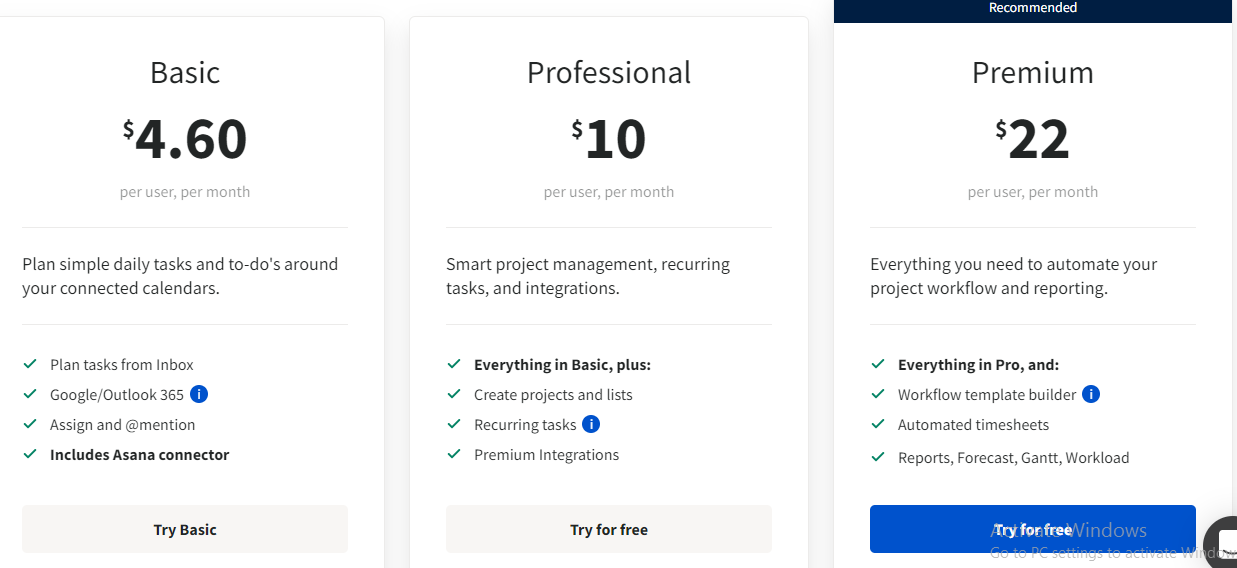Image resolution: width=1237 pixels, height=568 pixels.
Task: Select the Recommended banner above Premium
Action: click(1033, 9)
